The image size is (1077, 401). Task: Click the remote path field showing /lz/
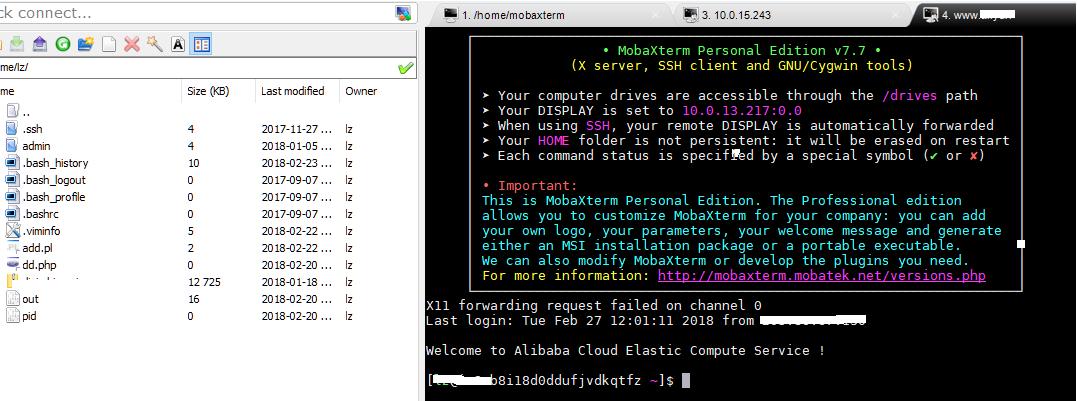(x=196, y=68)
